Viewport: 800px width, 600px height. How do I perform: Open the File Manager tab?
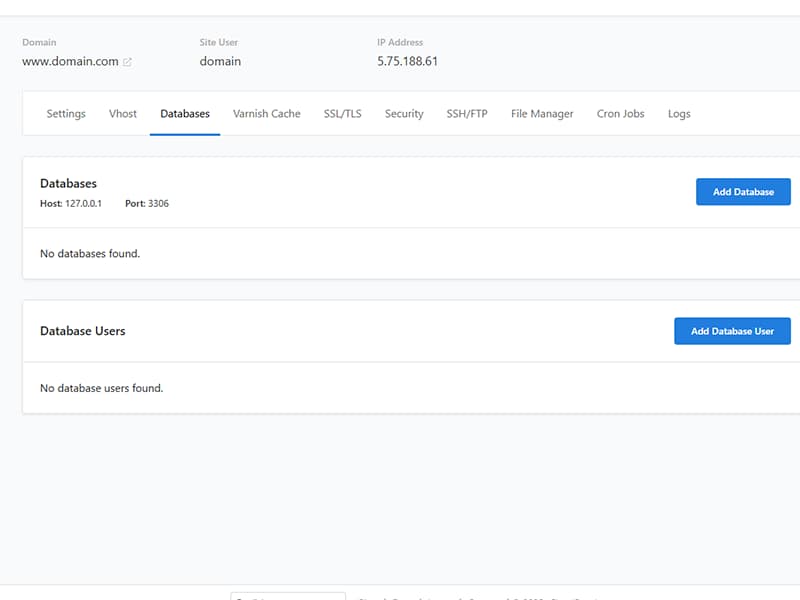pos(542,114)
